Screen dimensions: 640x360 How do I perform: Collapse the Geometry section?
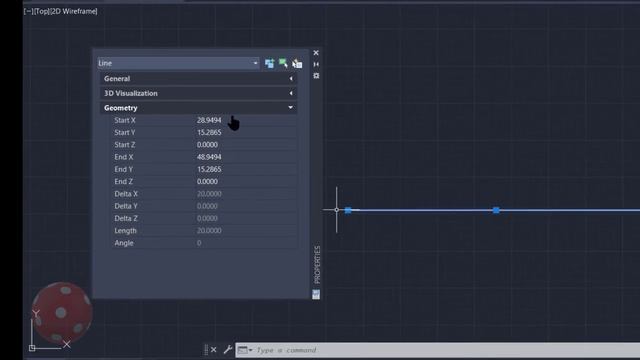(198, 108)
